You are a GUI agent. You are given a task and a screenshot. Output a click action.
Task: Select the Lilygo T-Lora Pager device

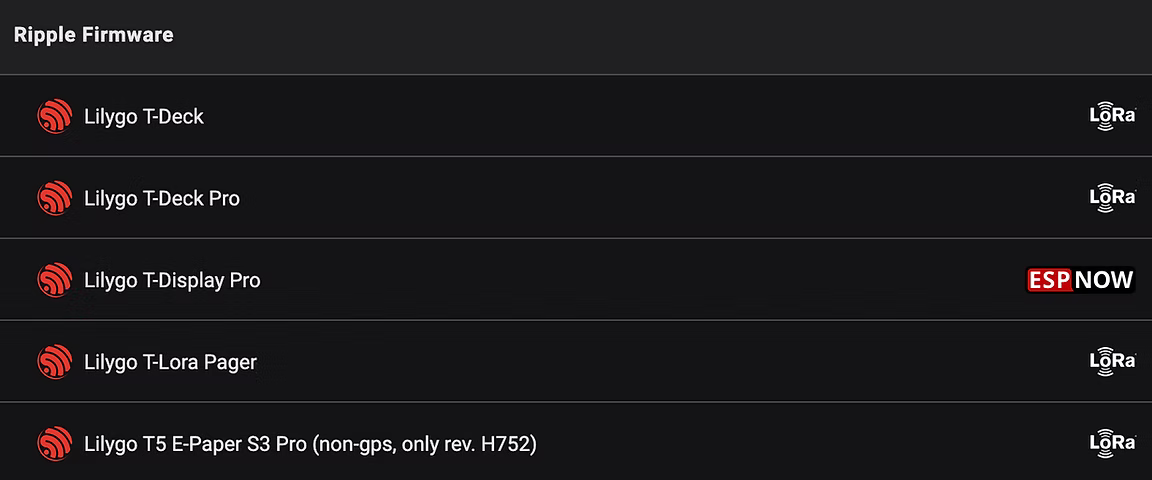(170, 362)
